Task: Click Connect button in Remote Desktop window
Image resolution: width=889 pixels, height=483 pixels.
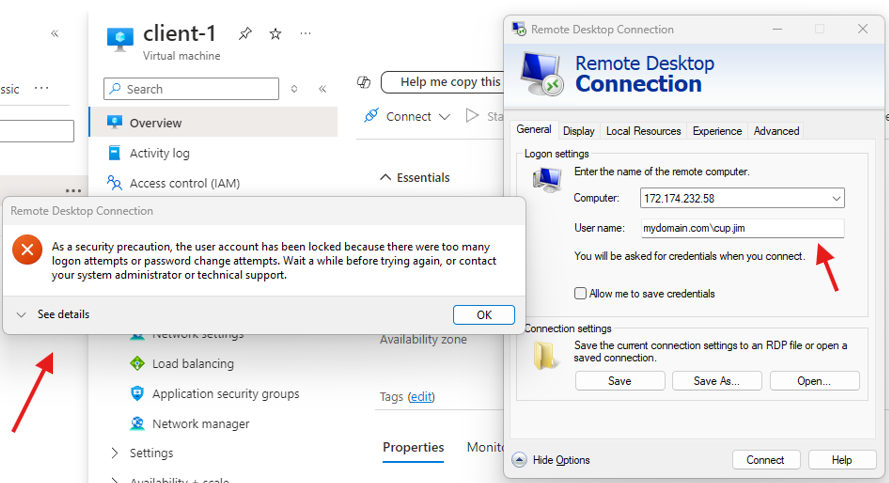Action: coord(765,460)
